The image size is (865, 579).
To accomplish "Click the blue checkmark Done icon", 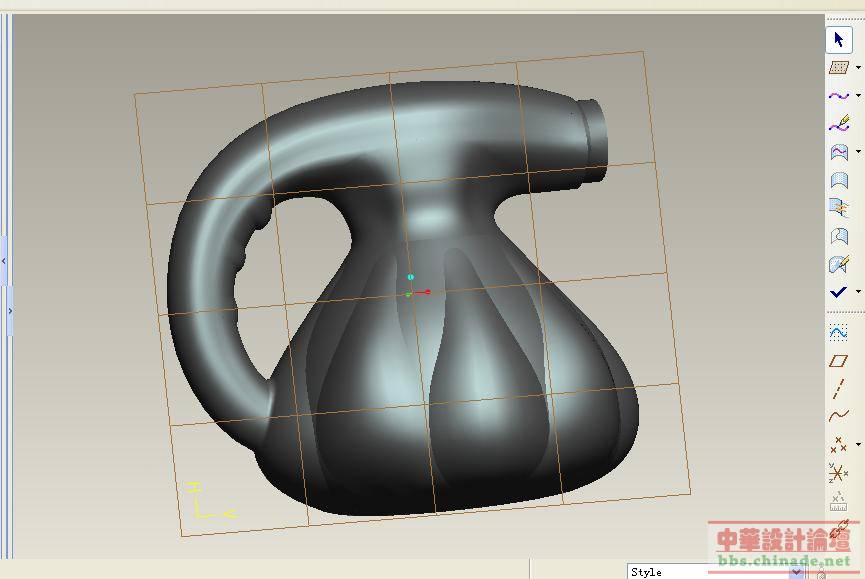I will (838, 292).
